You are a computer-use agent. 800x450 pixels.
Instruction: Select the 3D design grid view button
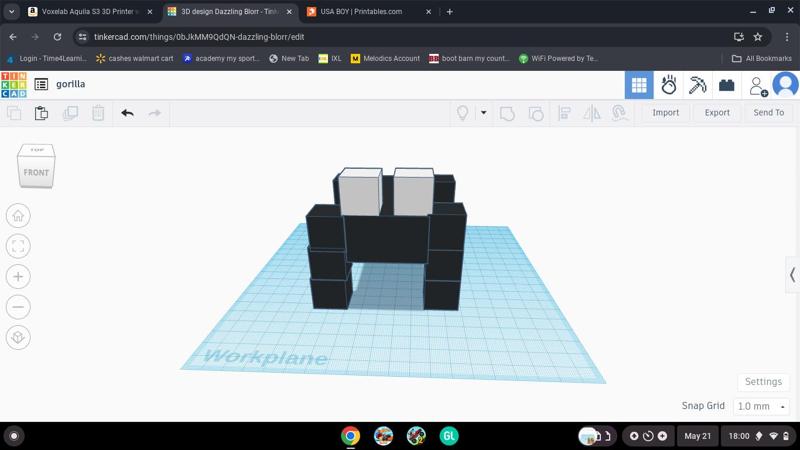pyautogui.click(x=639, y=85)
